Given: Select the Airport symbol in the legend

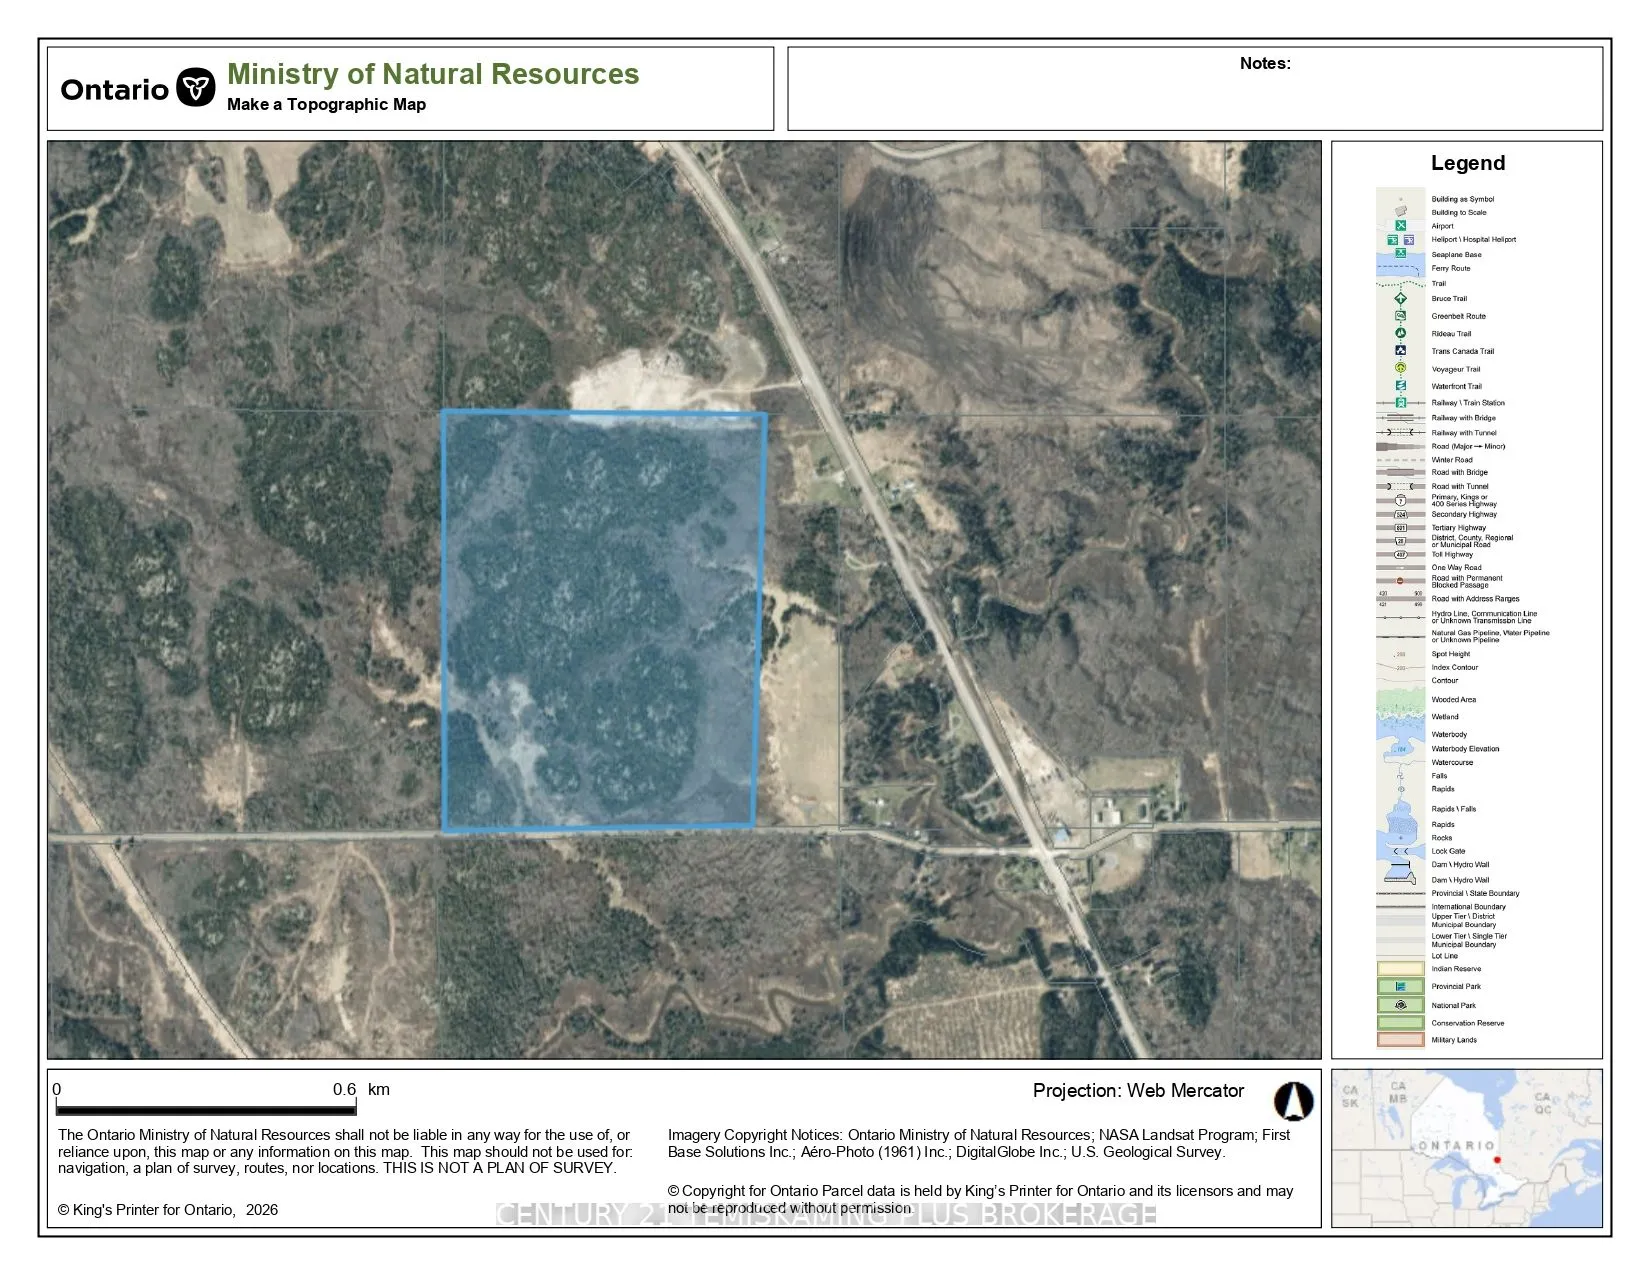Looking at the screenshot, I should 1401,226.
